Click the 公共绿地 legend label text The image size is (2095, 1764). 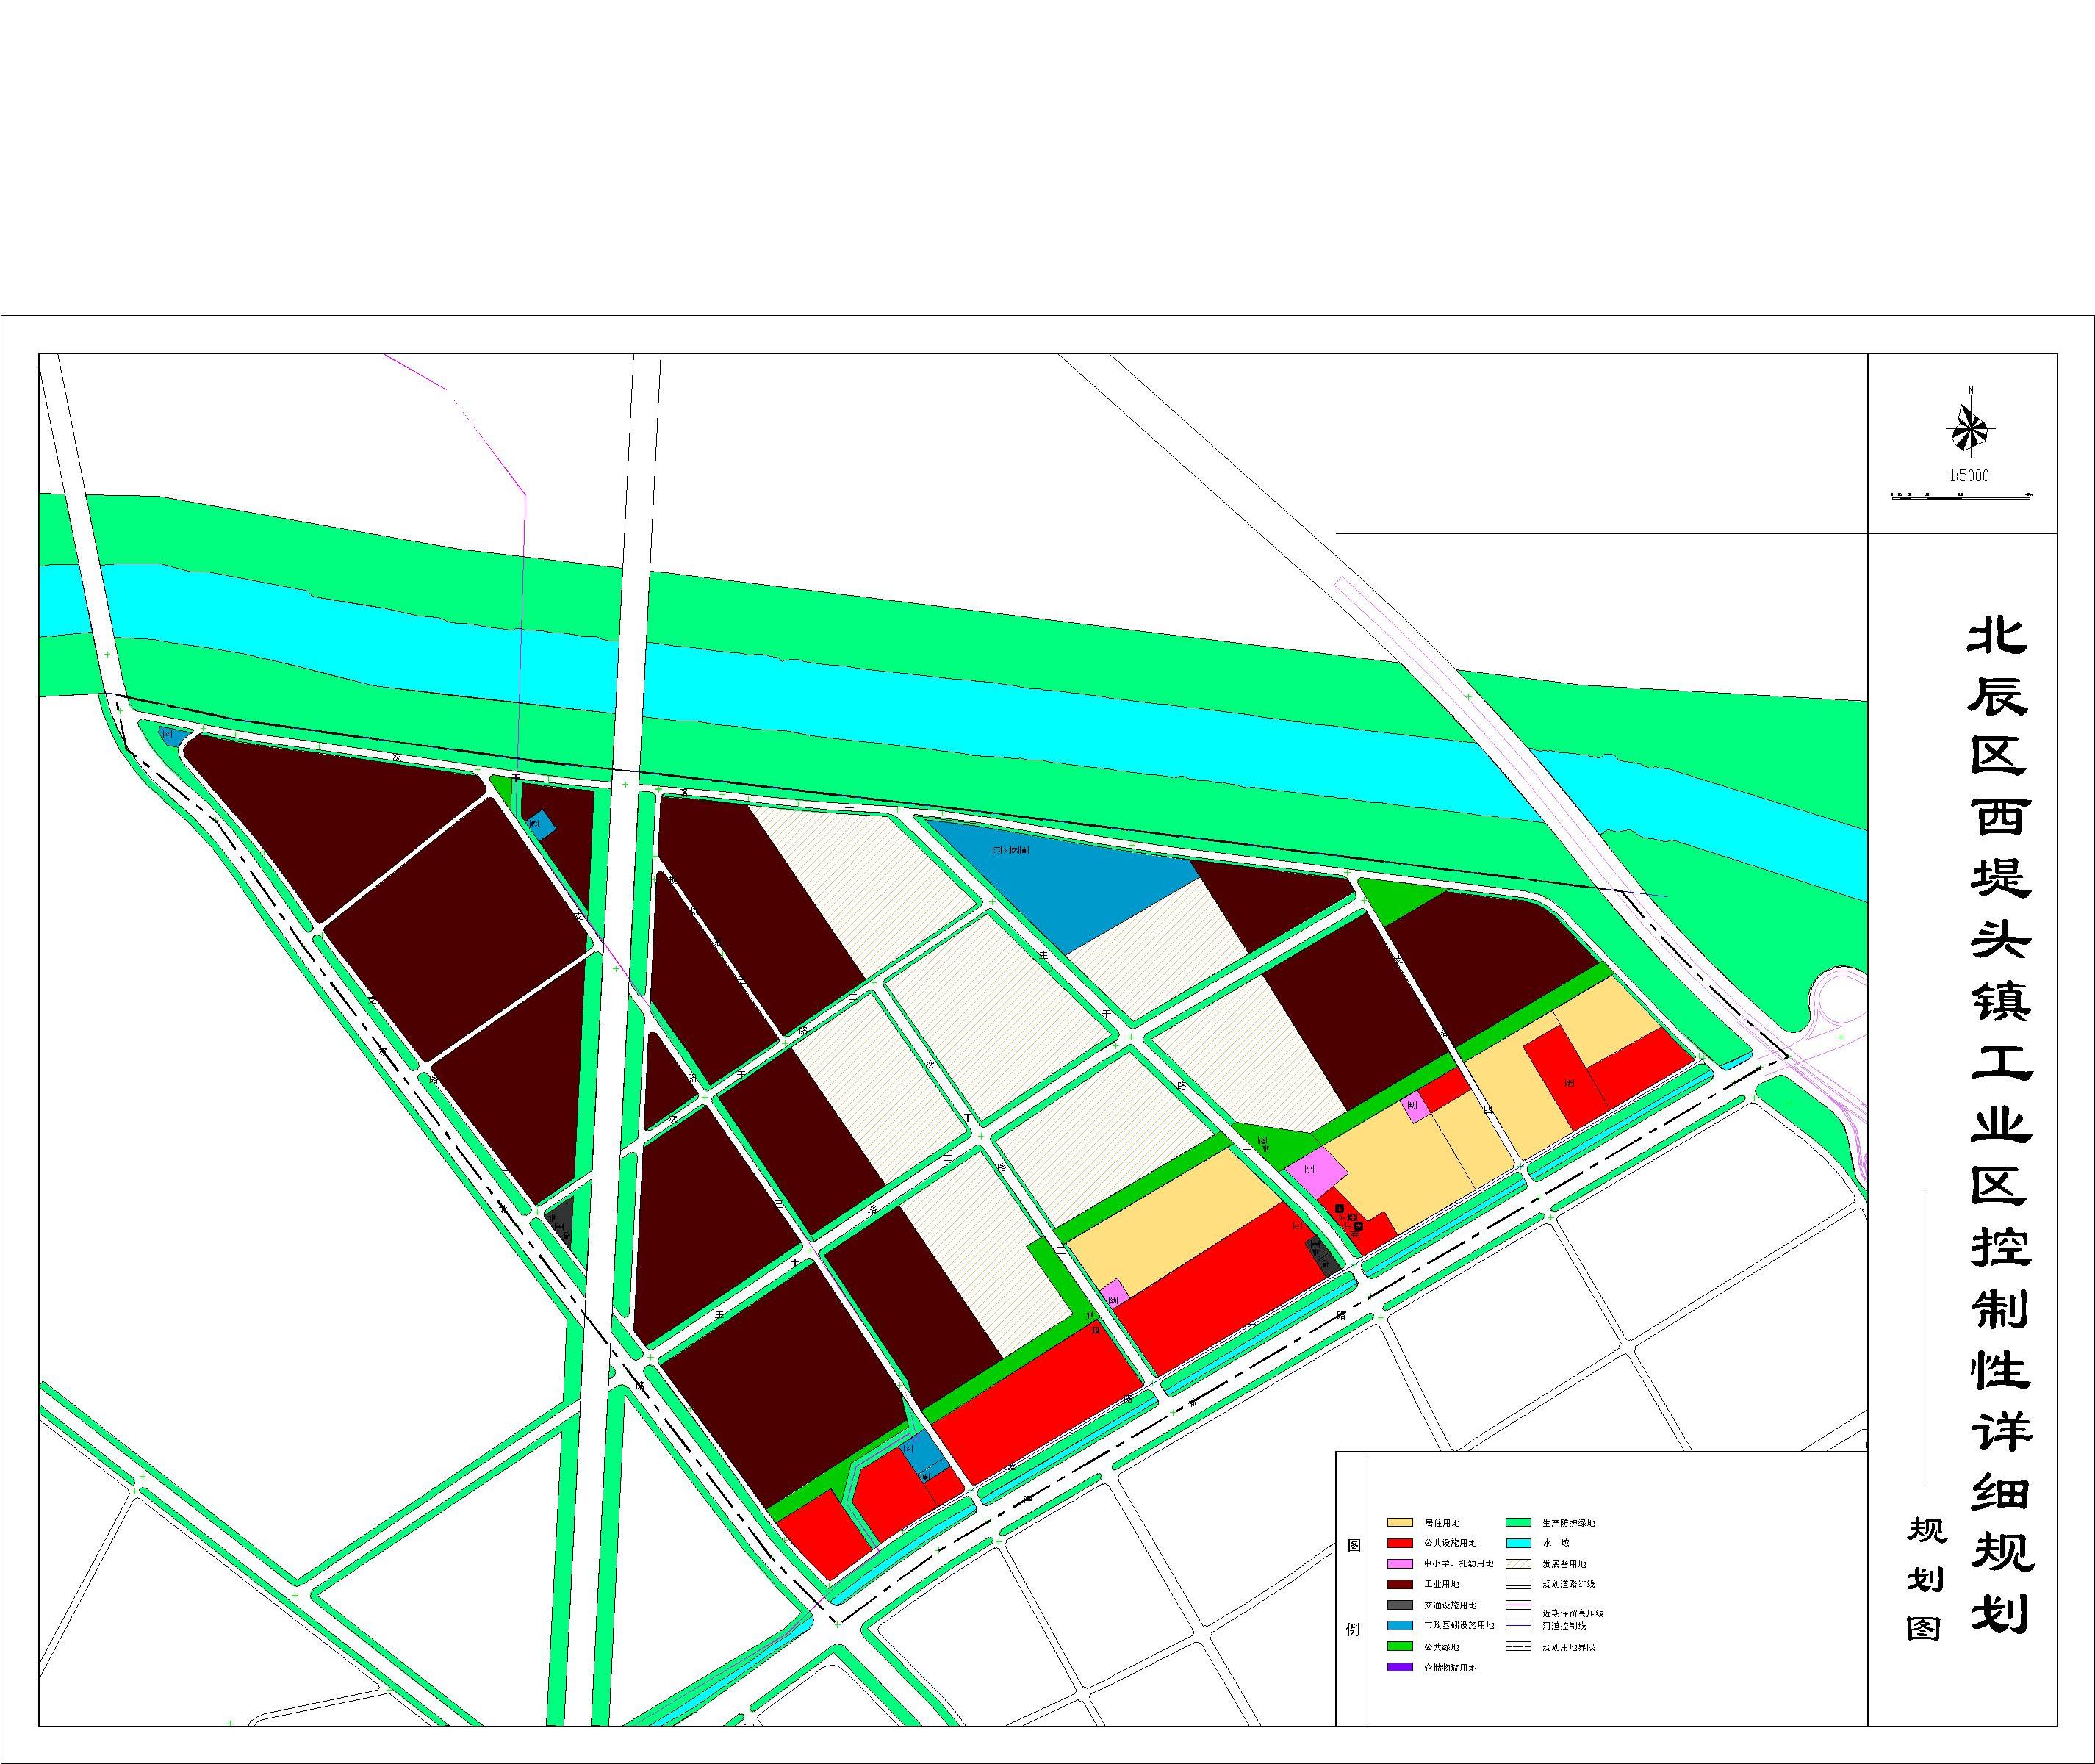(x=1441, y=1647)
